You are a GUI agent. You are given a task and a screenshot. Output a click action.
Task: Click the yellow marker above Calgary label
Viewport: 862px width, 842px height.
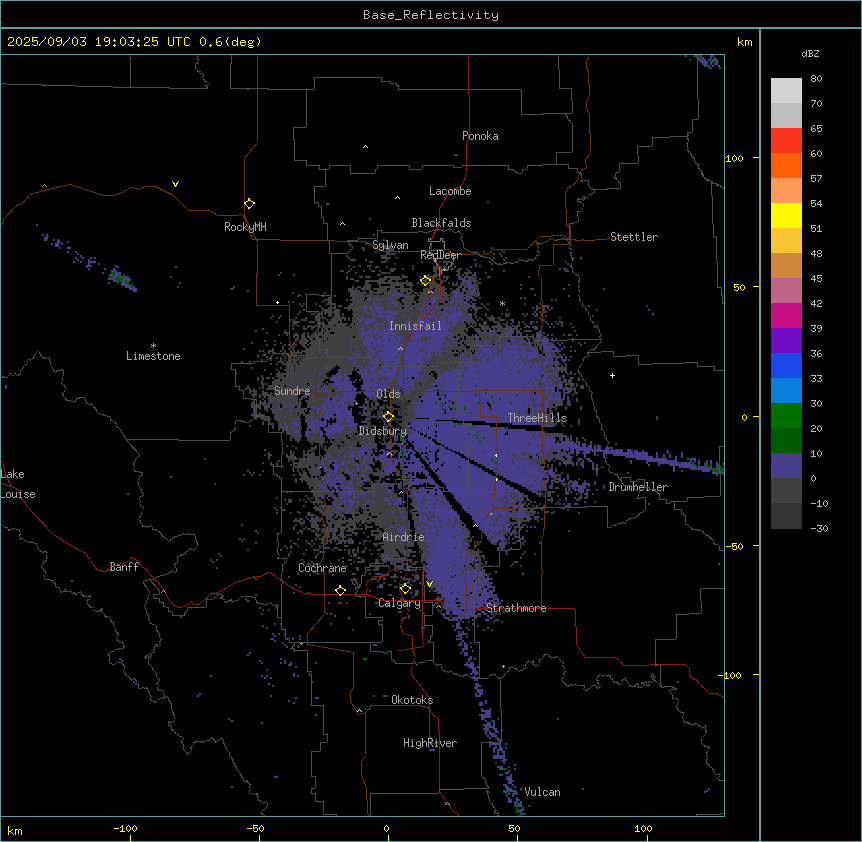405,589
